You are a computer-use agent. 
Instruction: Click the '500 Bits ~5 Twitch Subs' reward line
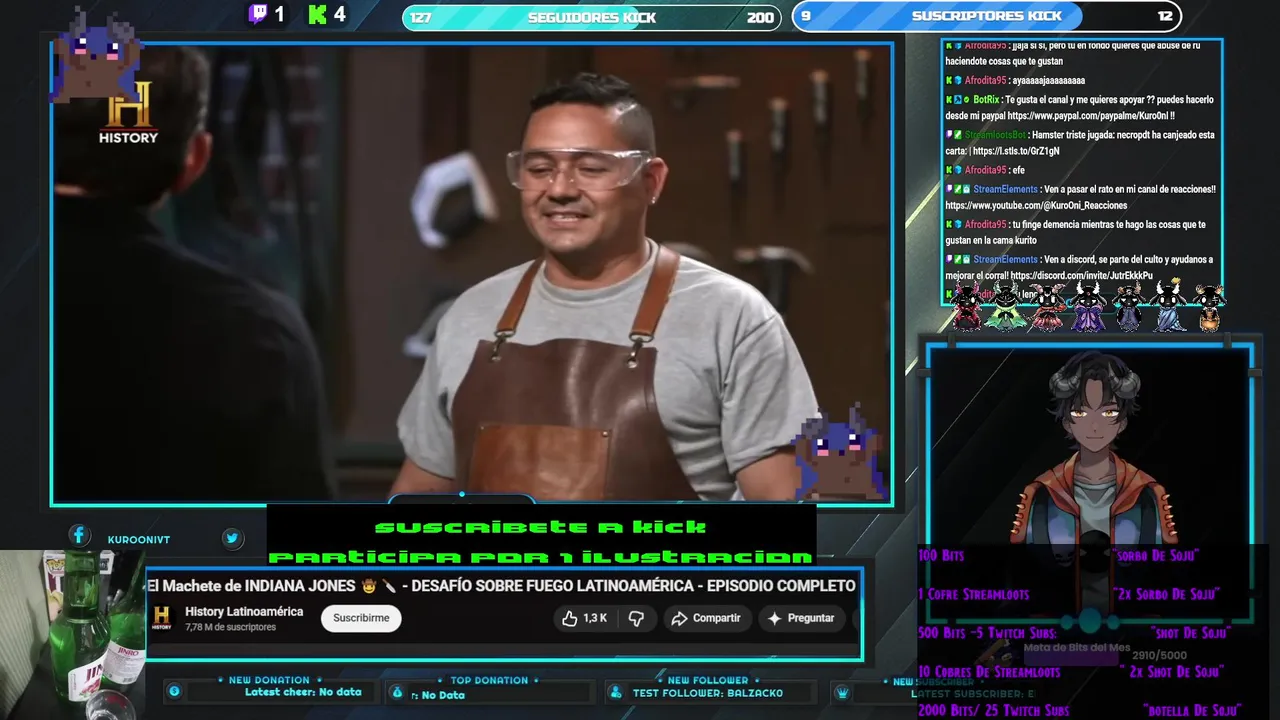pos(987,633)
